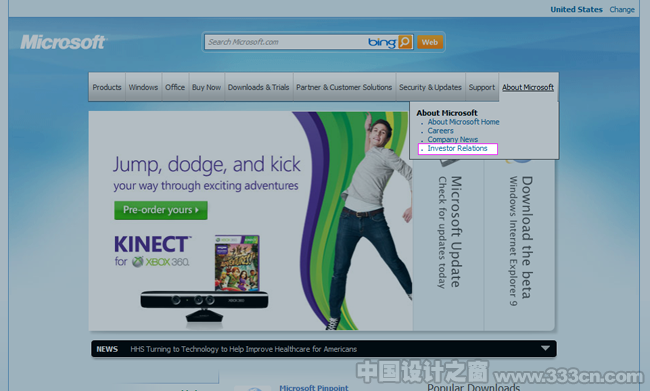
Task: Click the Kinect for Xbox 360 logo
Action: [152, 250]
